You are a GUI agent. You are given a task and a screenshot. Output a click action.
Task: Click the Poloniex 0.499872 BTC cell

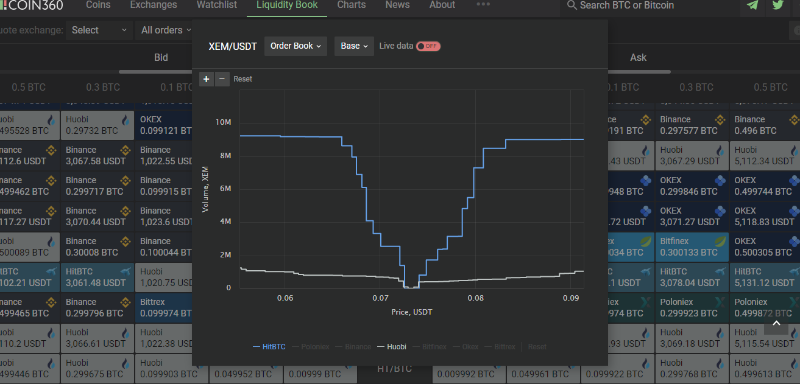click(765, 308)
